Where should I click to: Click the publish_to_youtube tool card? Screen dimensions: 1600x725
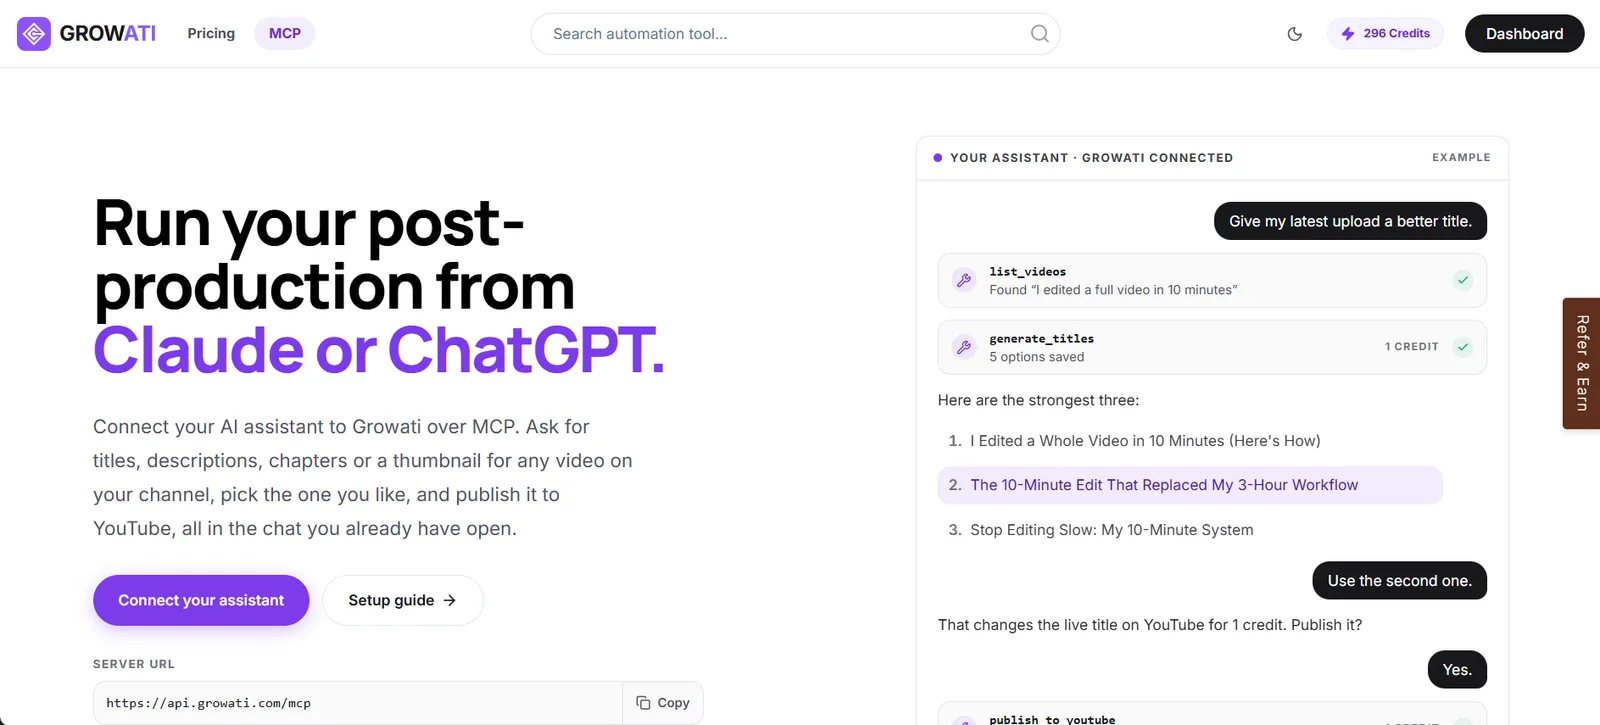point(1212,714)
